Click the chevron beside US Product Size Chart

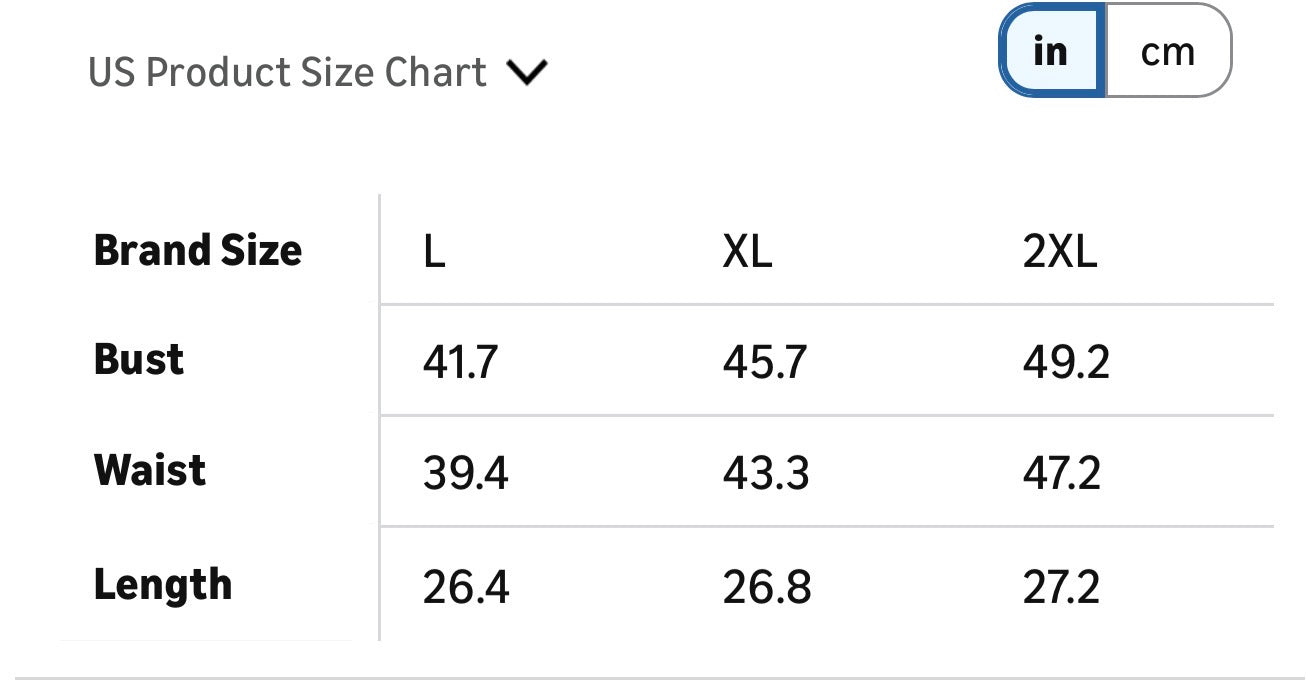527,73
